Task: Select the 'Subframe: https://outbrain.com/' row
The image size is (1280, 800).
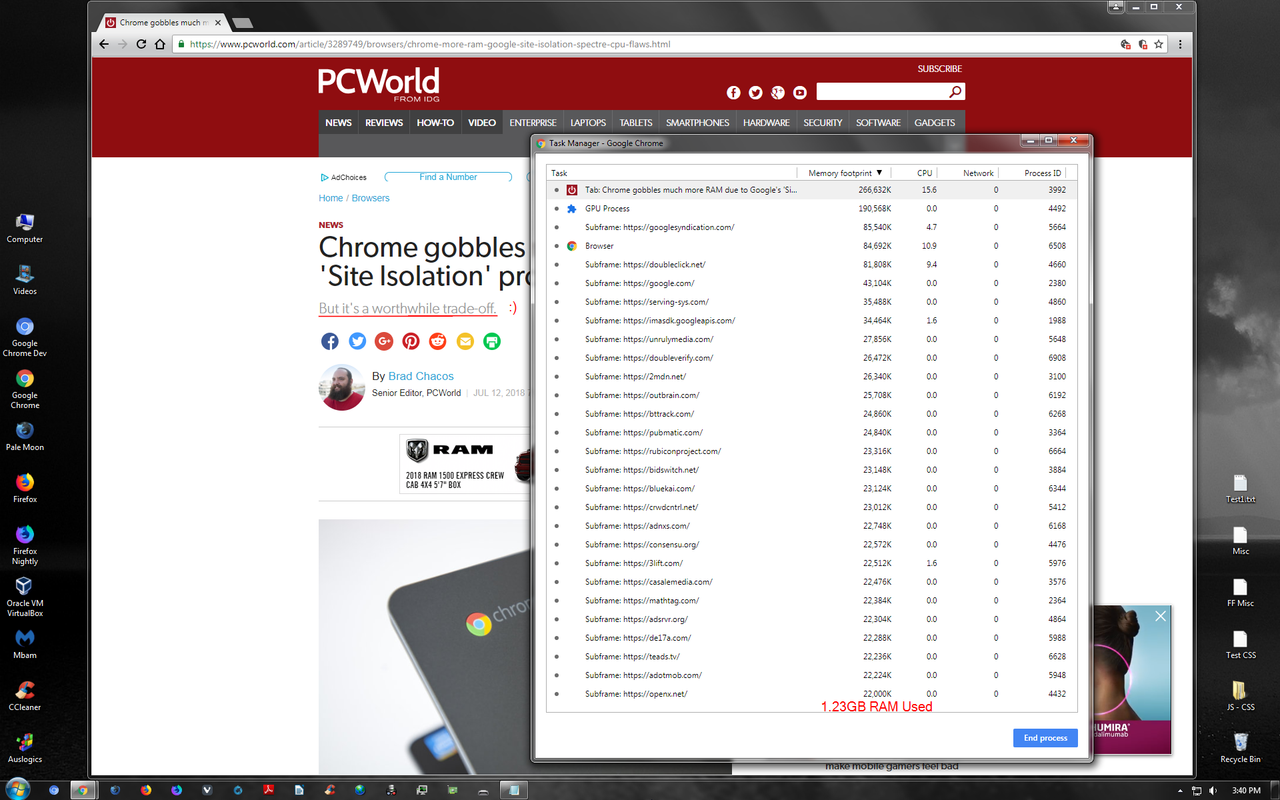Action: pos(812,395)
